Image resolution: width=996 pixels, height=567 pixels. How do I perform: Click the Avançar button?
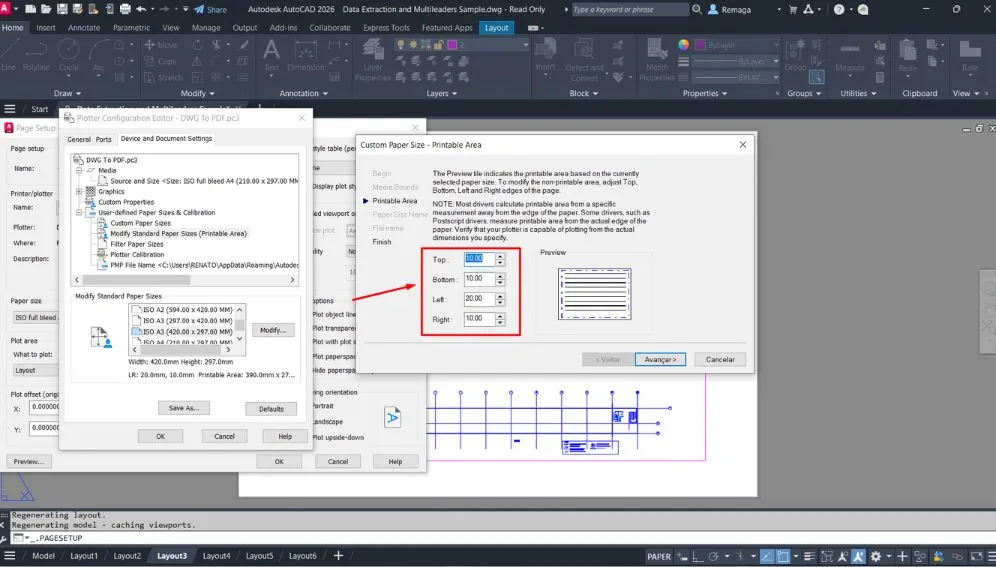[660, 359]
